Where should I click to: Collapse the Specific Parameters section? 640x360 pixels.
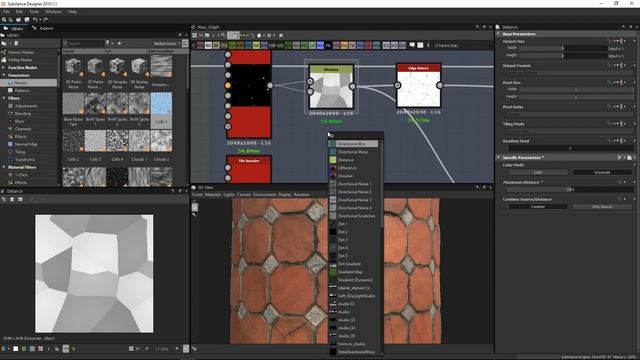click(498, 158)
